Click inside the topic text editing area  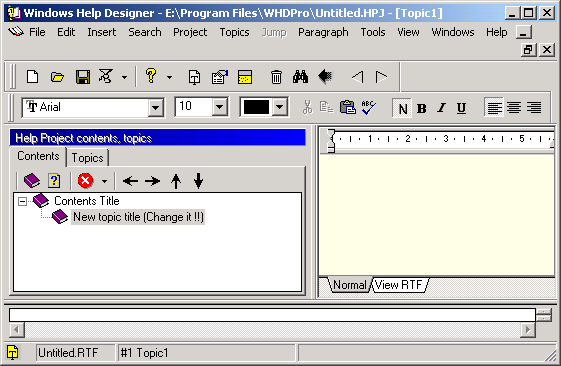click(436, 215)
